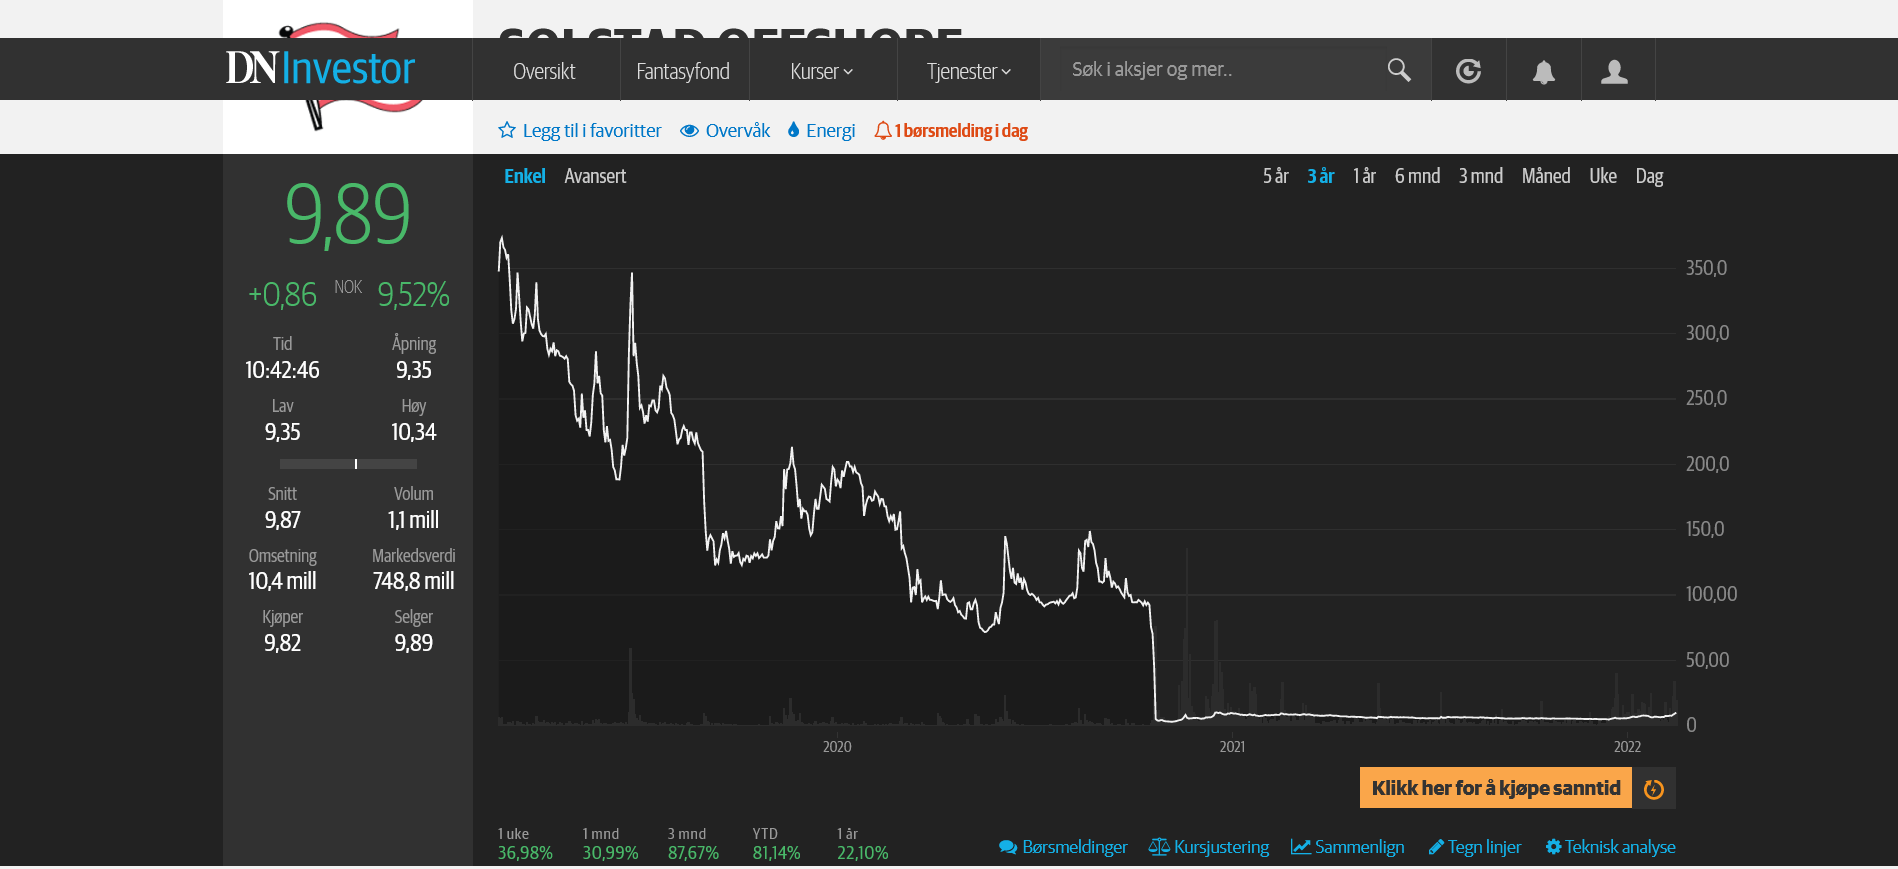Click the eye icon next to Overvåk

coord(689,131)
